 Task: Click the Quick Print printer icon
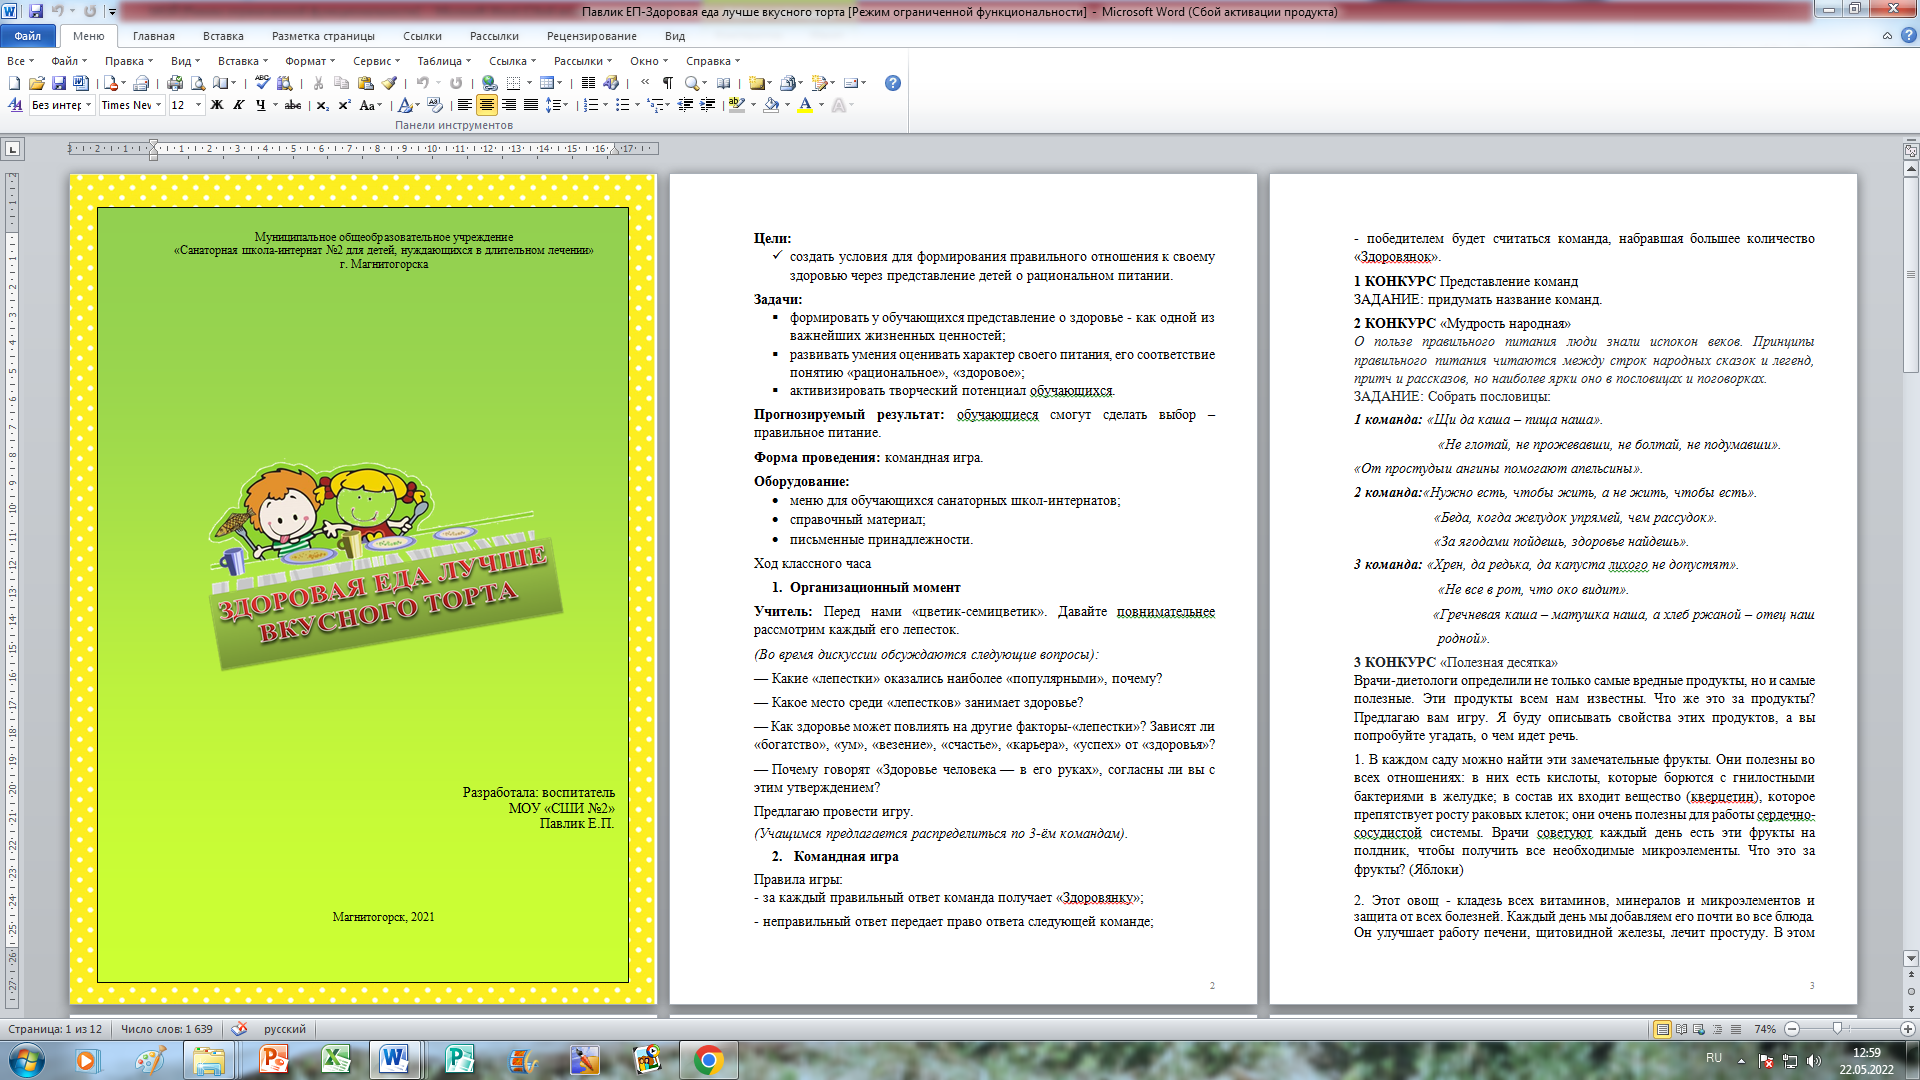[x=175, y=83]
